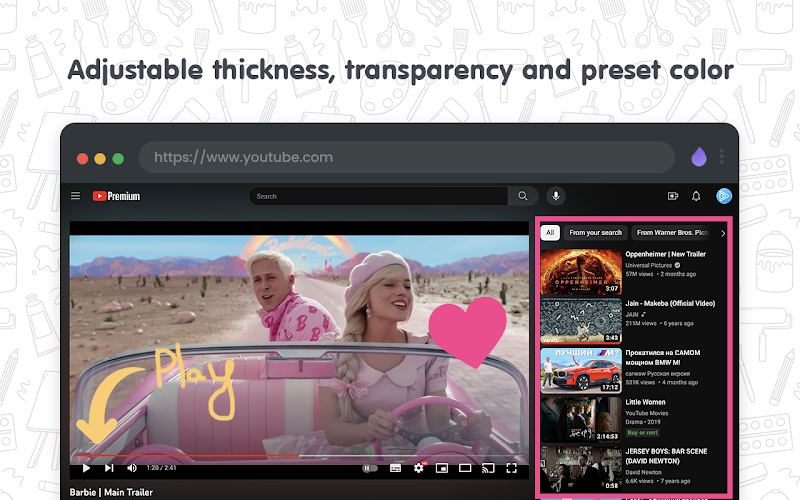This screenshot has width=800, height=500.
Task: Start voice search with microphone icon
Action: [x=556, y=196]
